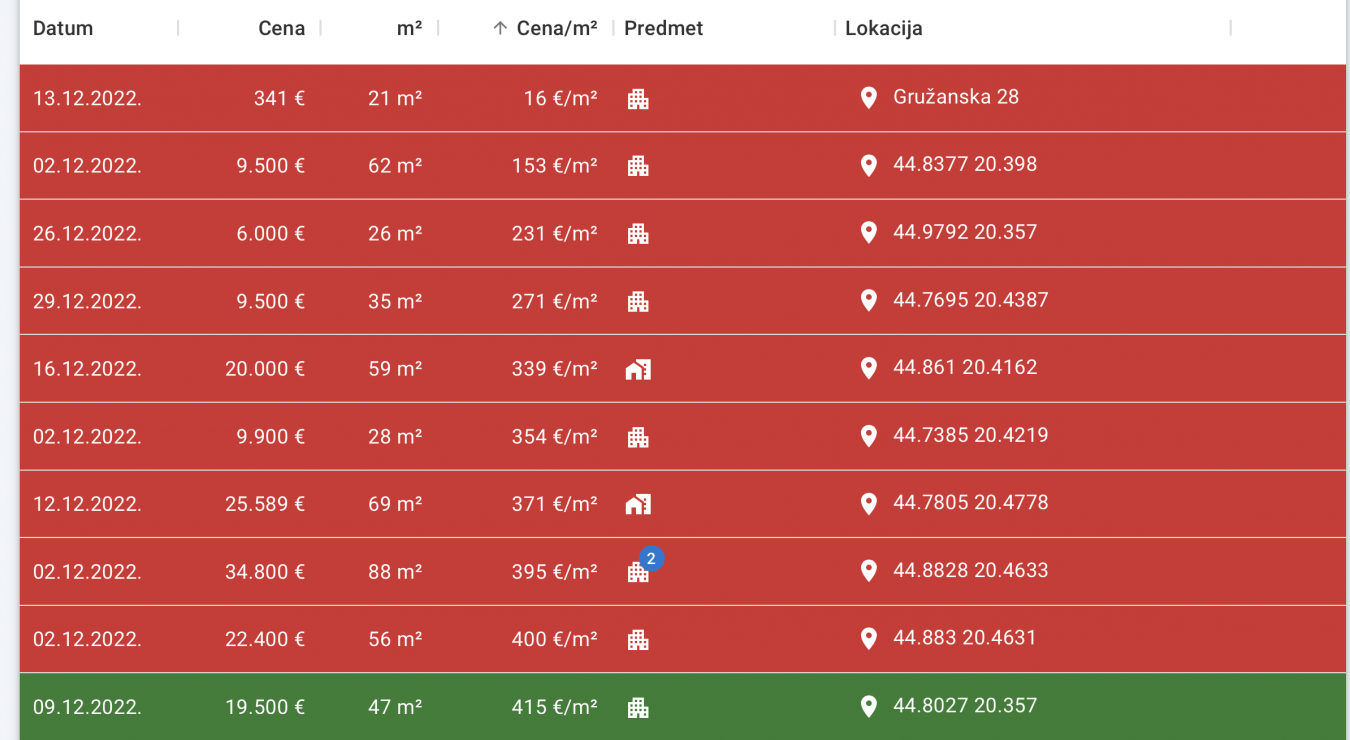Click the sort arrow next to Cena/m²
This screenshot has height=740, width=1350.
[x=501, y=28]
